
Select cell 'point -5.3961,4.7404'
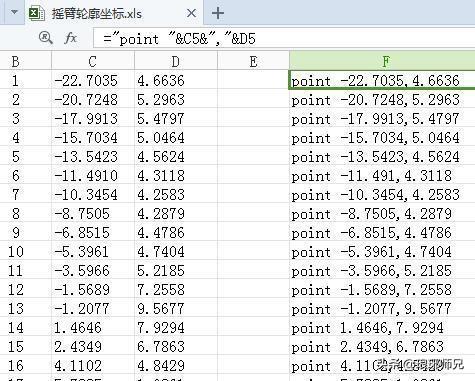tap(382, 251)
